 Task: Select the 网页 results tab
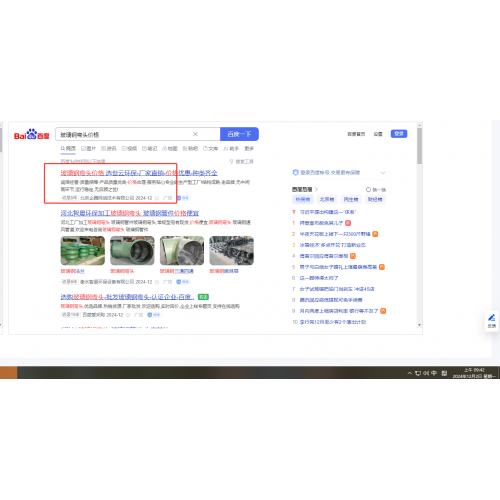tap(68, 148)
